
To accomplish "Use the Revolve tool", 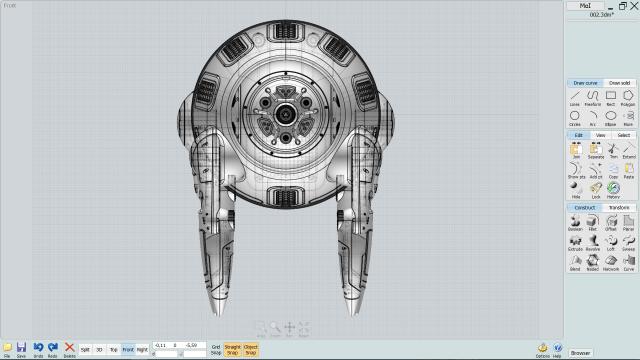I will click(593, 243).
